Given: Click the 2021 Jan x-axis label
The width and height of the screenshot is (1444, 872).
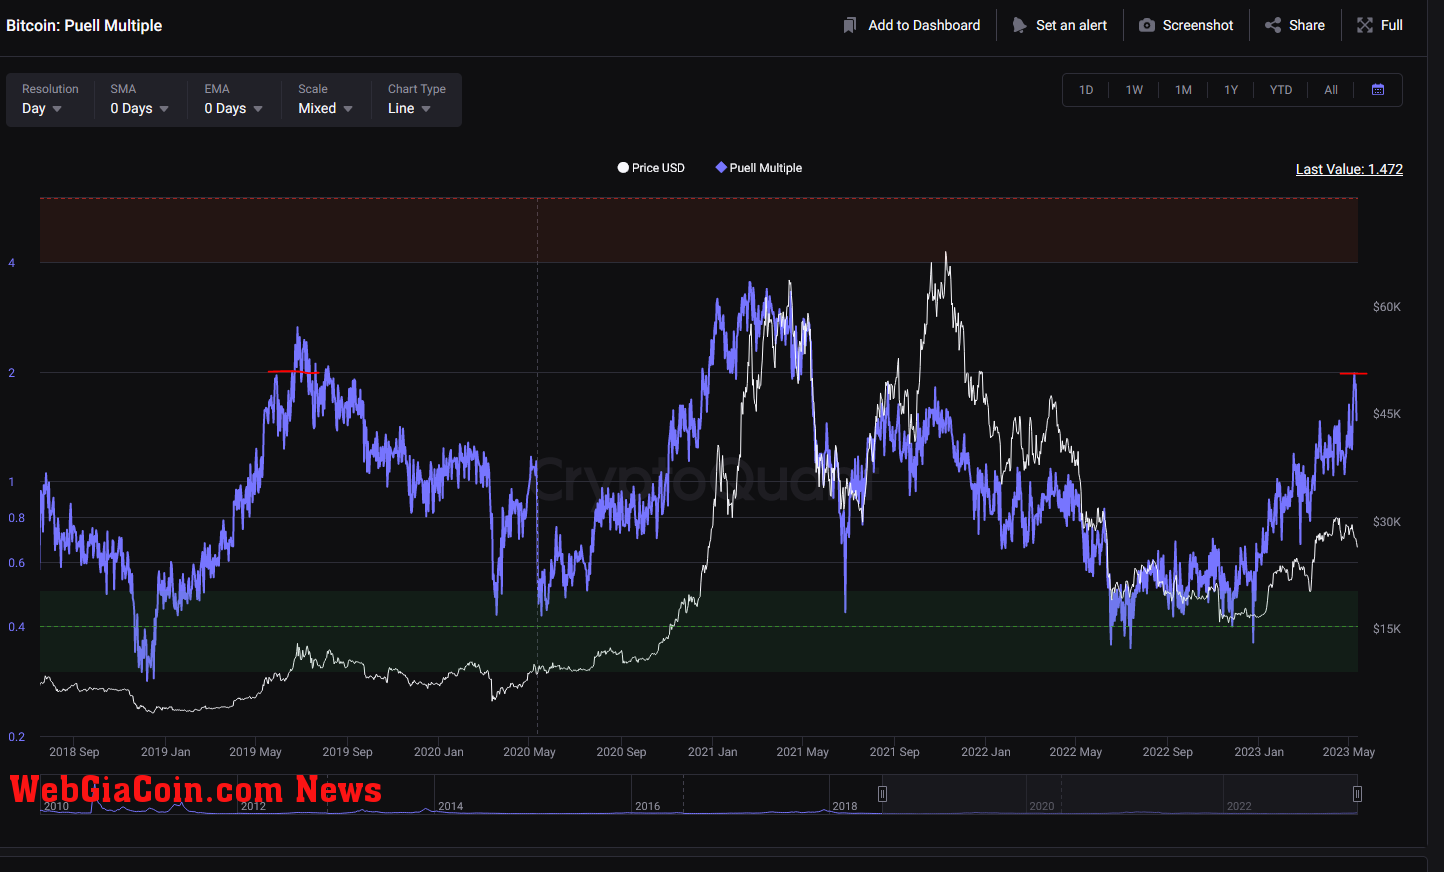Looking at the screenshot, I should coord(712,752).
